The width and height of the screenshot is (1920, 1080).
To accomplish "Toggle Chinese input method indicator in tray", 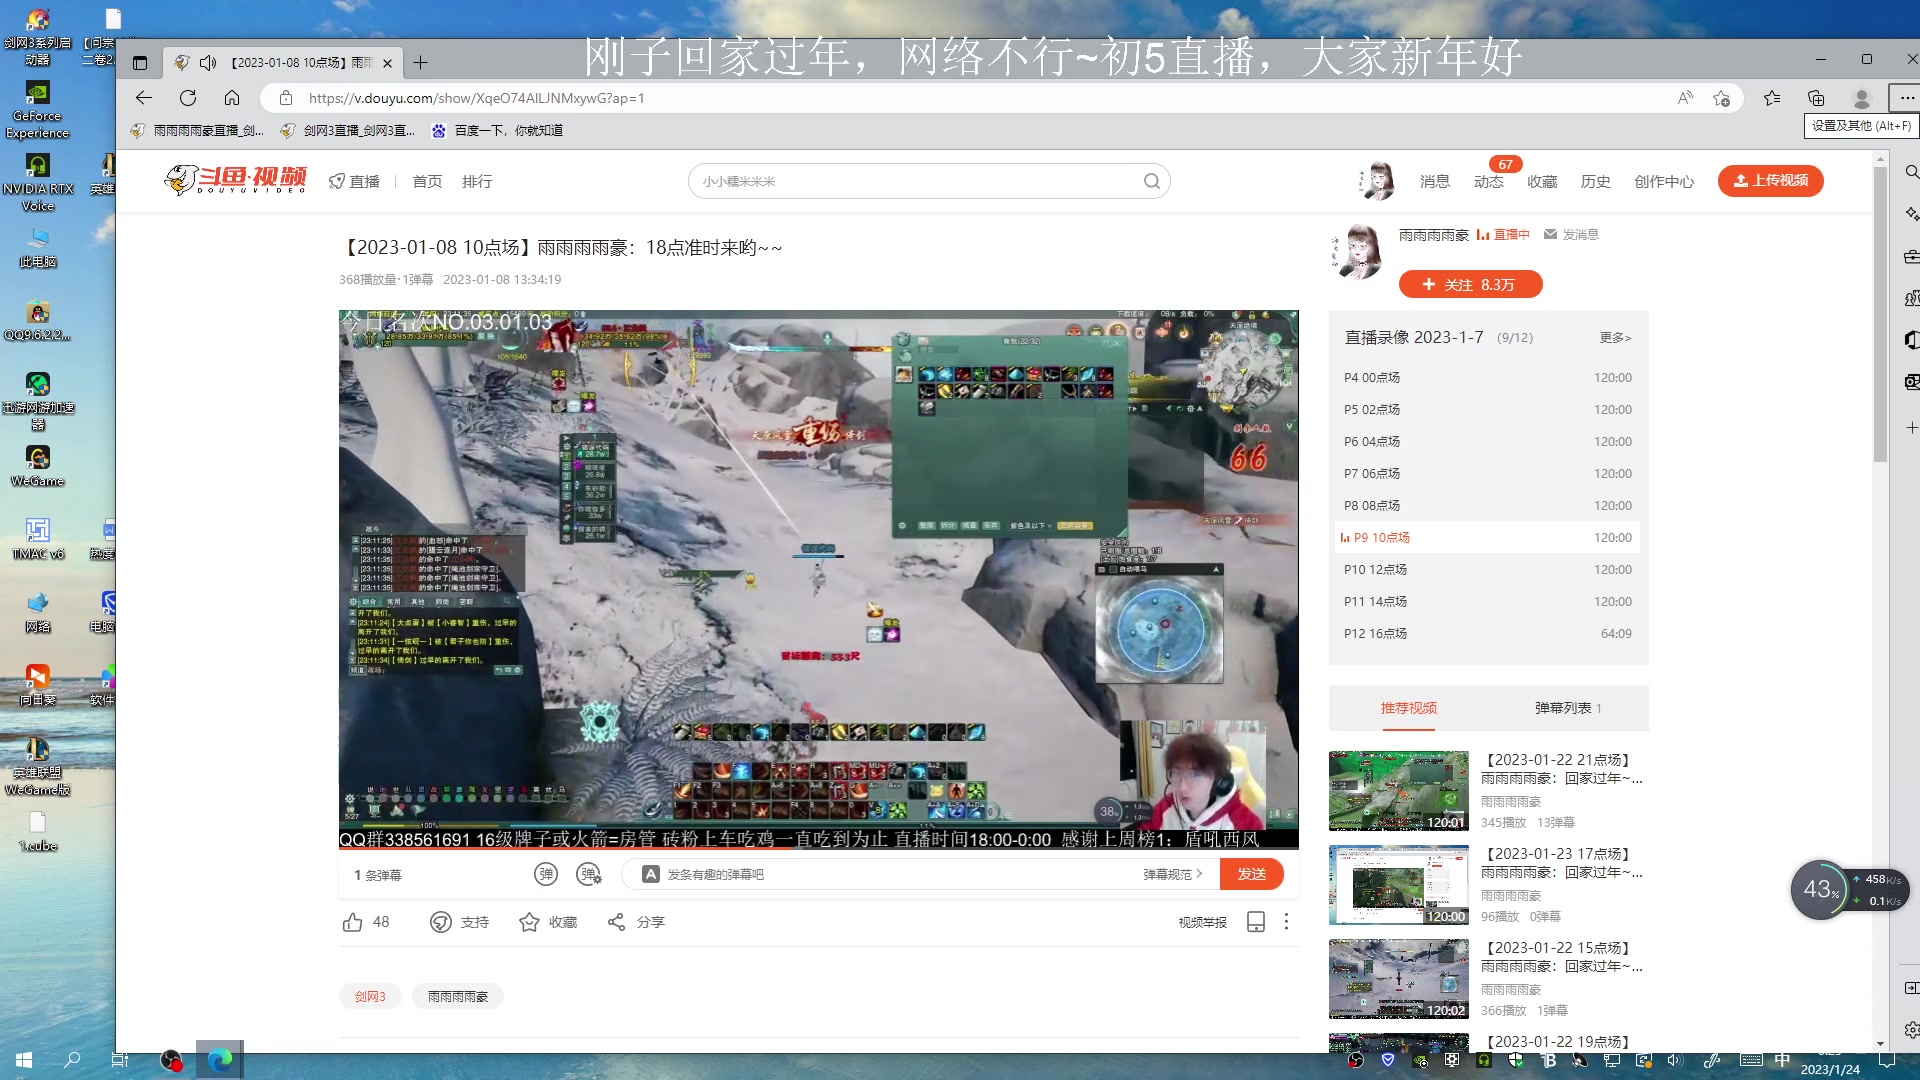I will tap(1782, 1060).
